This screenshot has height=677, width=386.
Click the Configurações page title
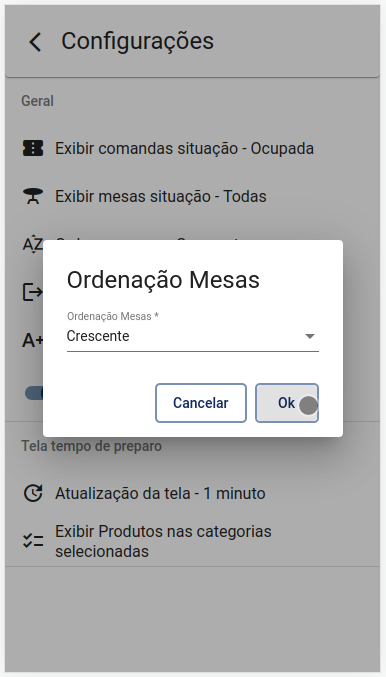137,41
